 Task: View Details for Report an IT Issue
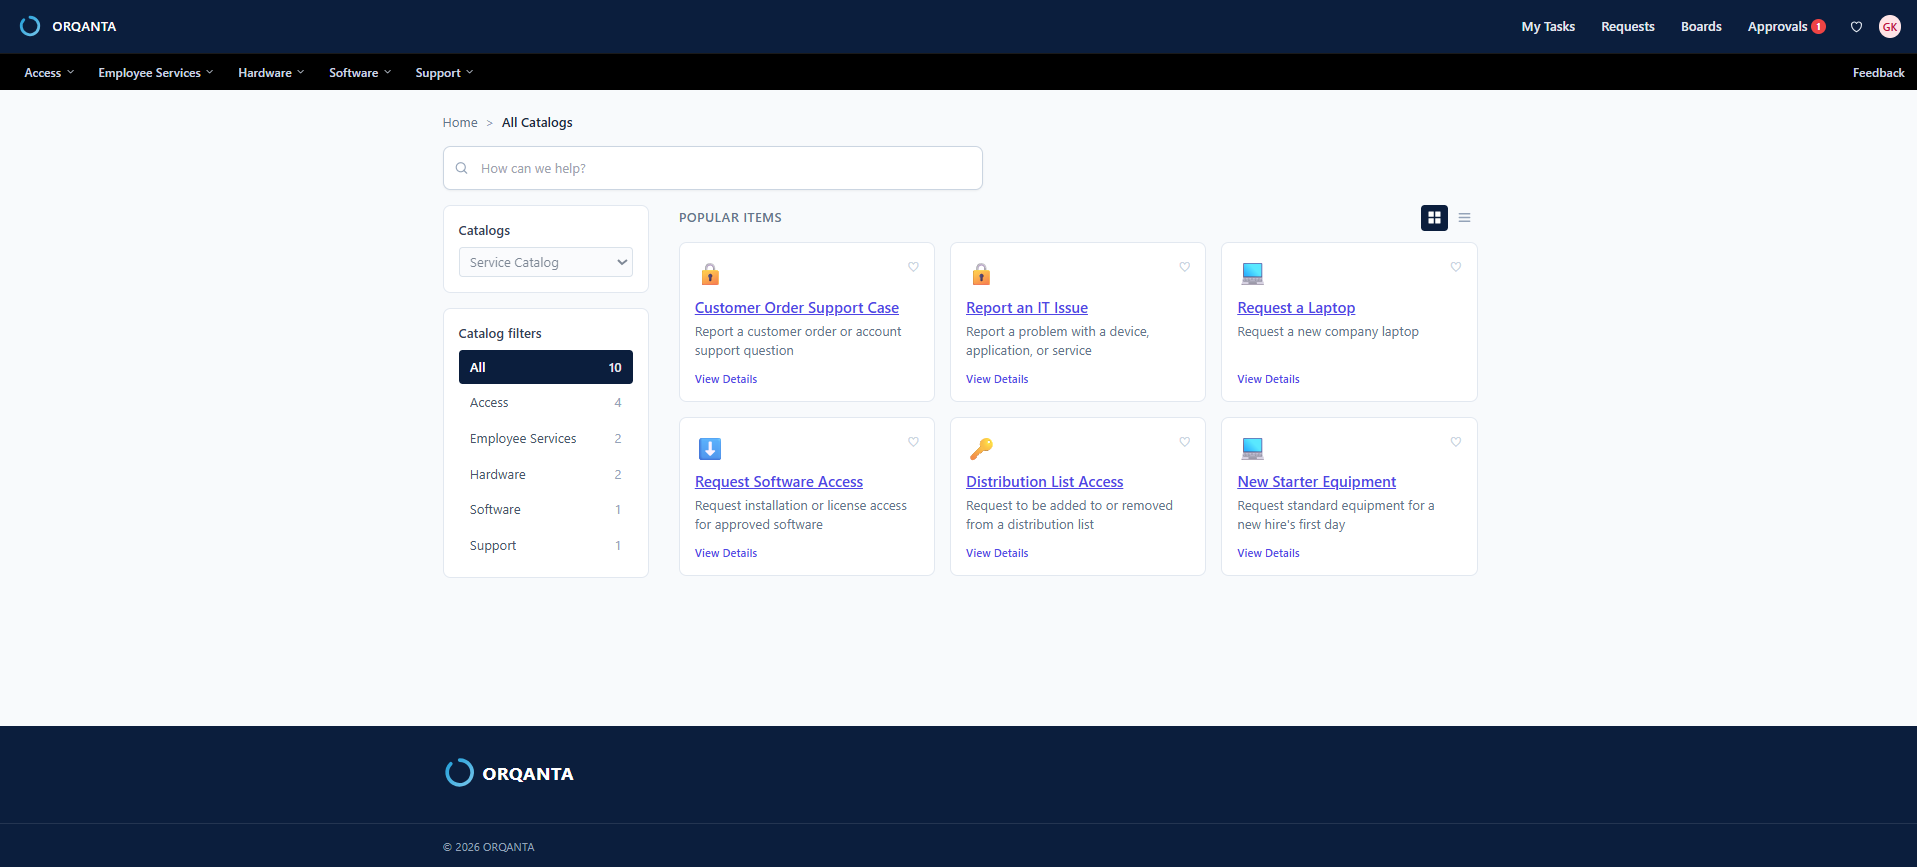pos(997,379)
